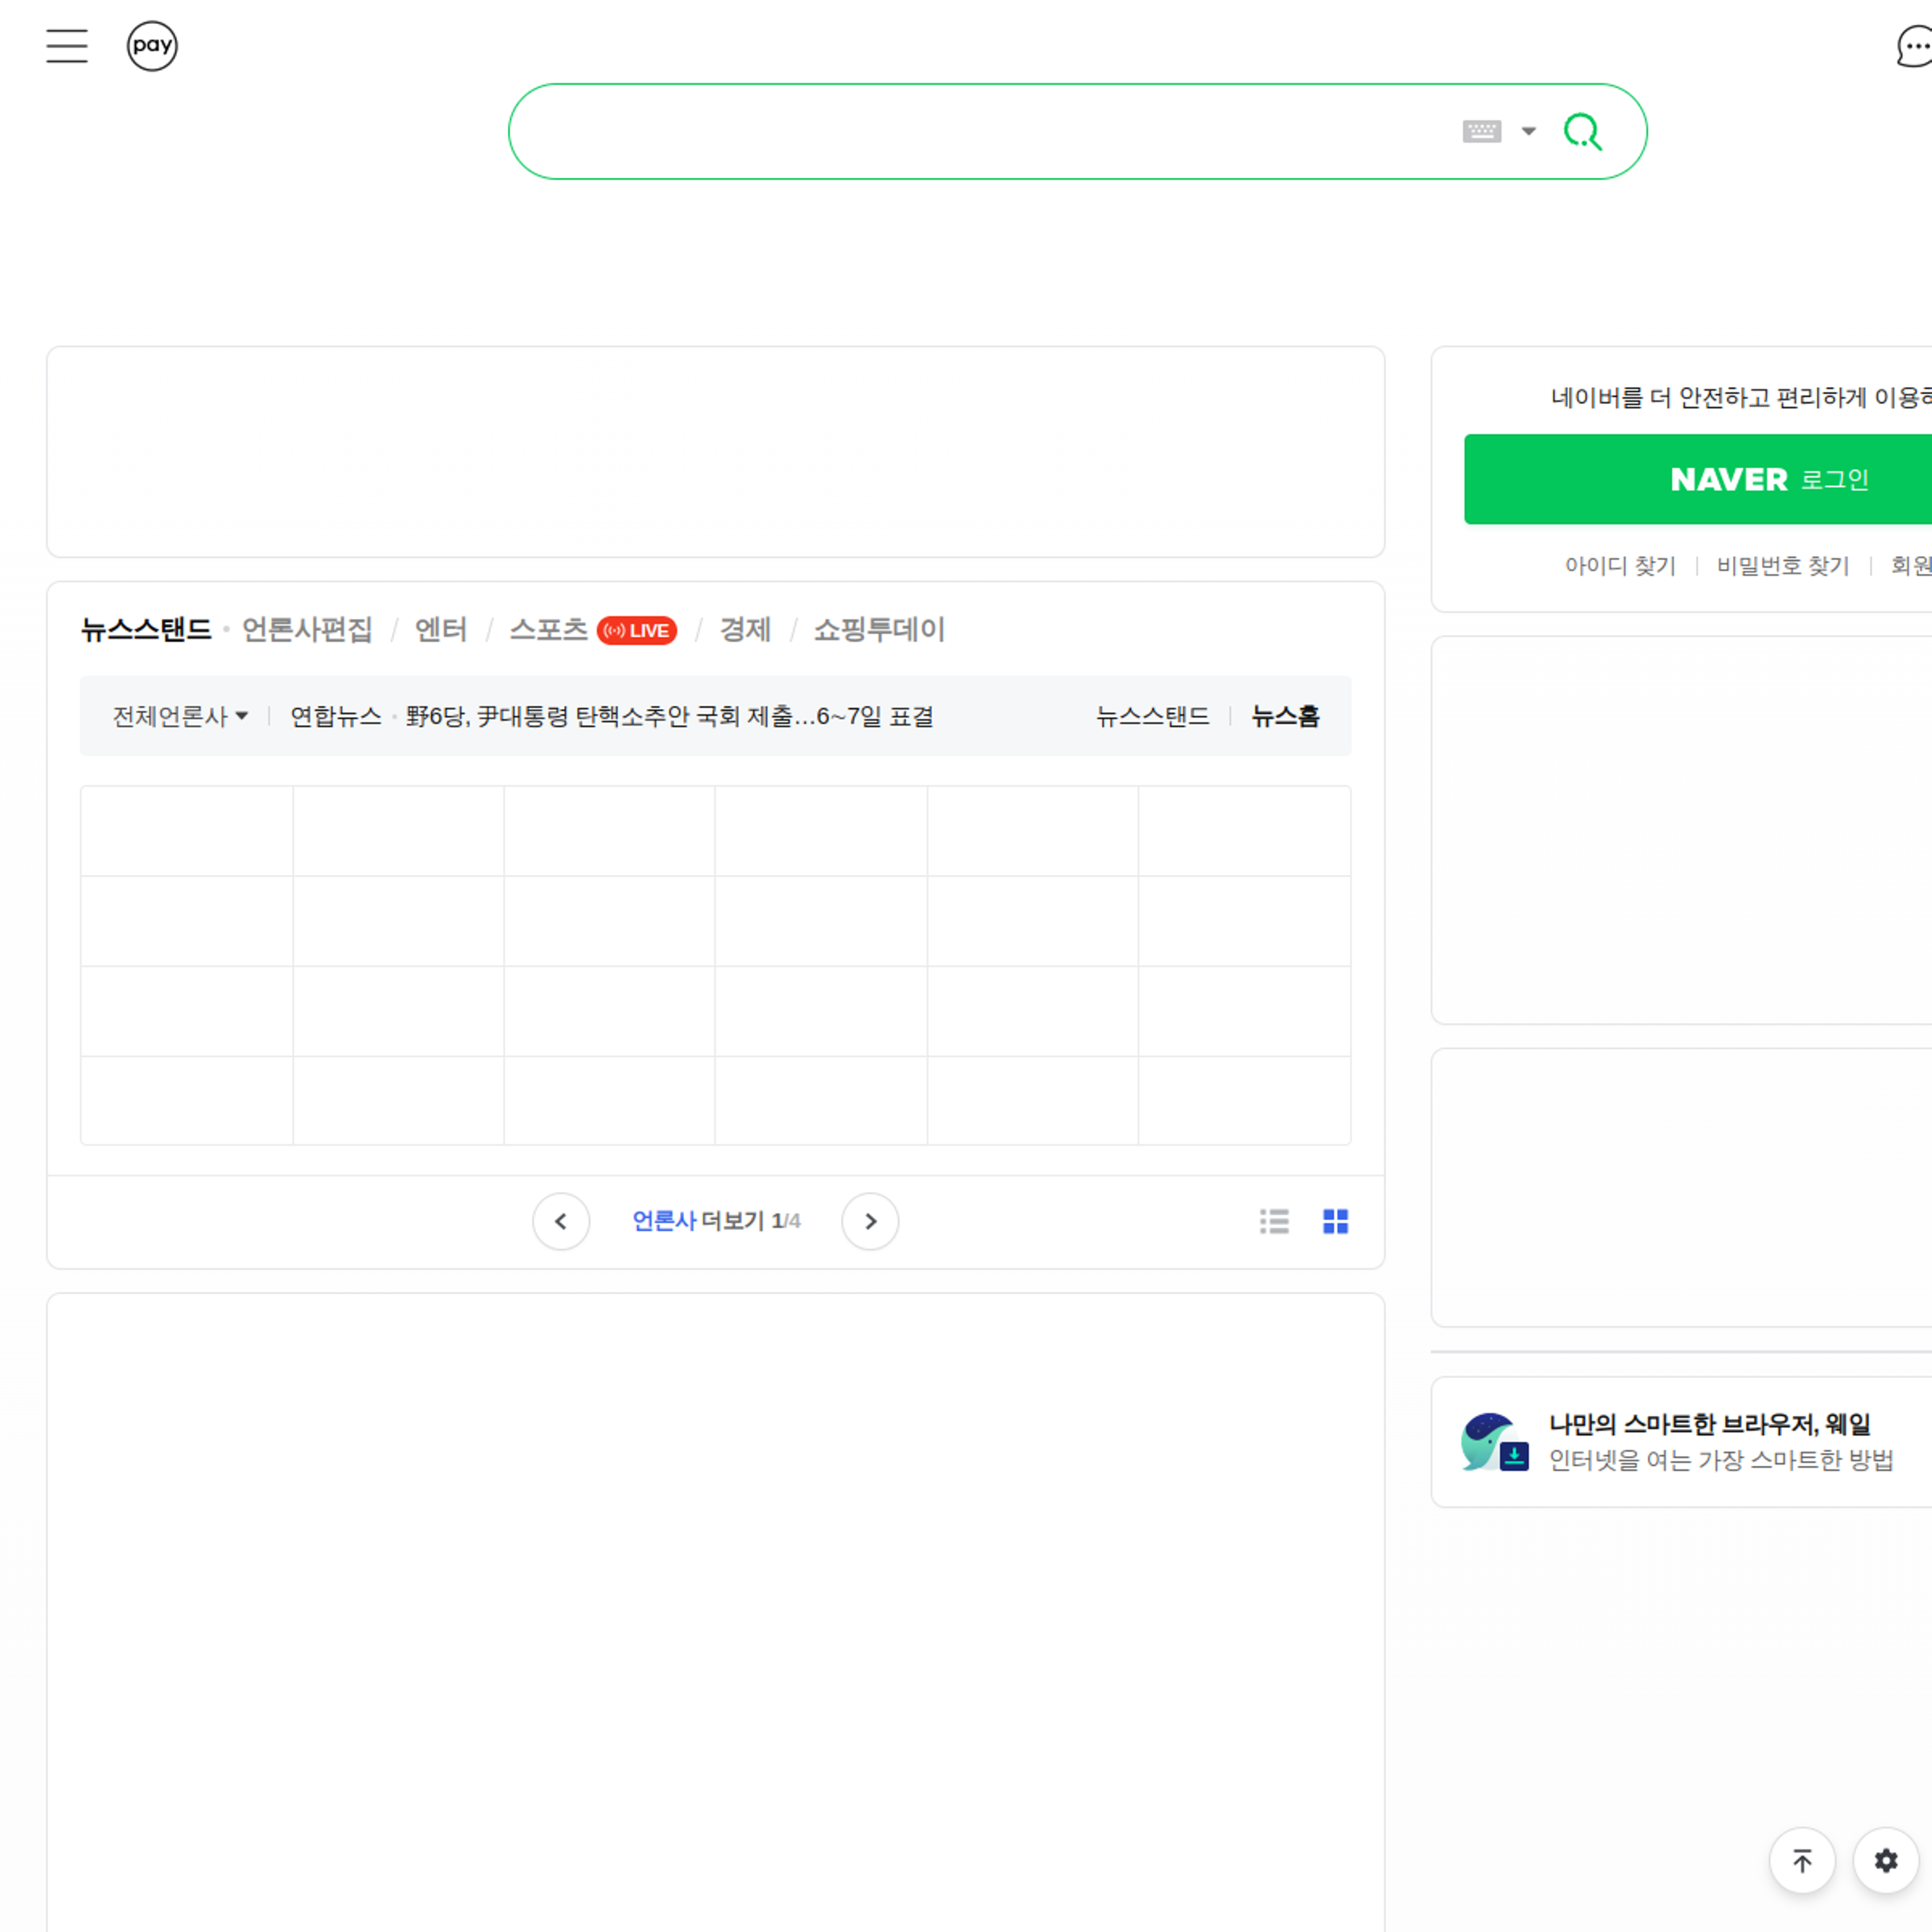Screen dimensions: 1932x1932
Task: Open 뉴스스탠드 link in news bar
Action: (1152, 716)
